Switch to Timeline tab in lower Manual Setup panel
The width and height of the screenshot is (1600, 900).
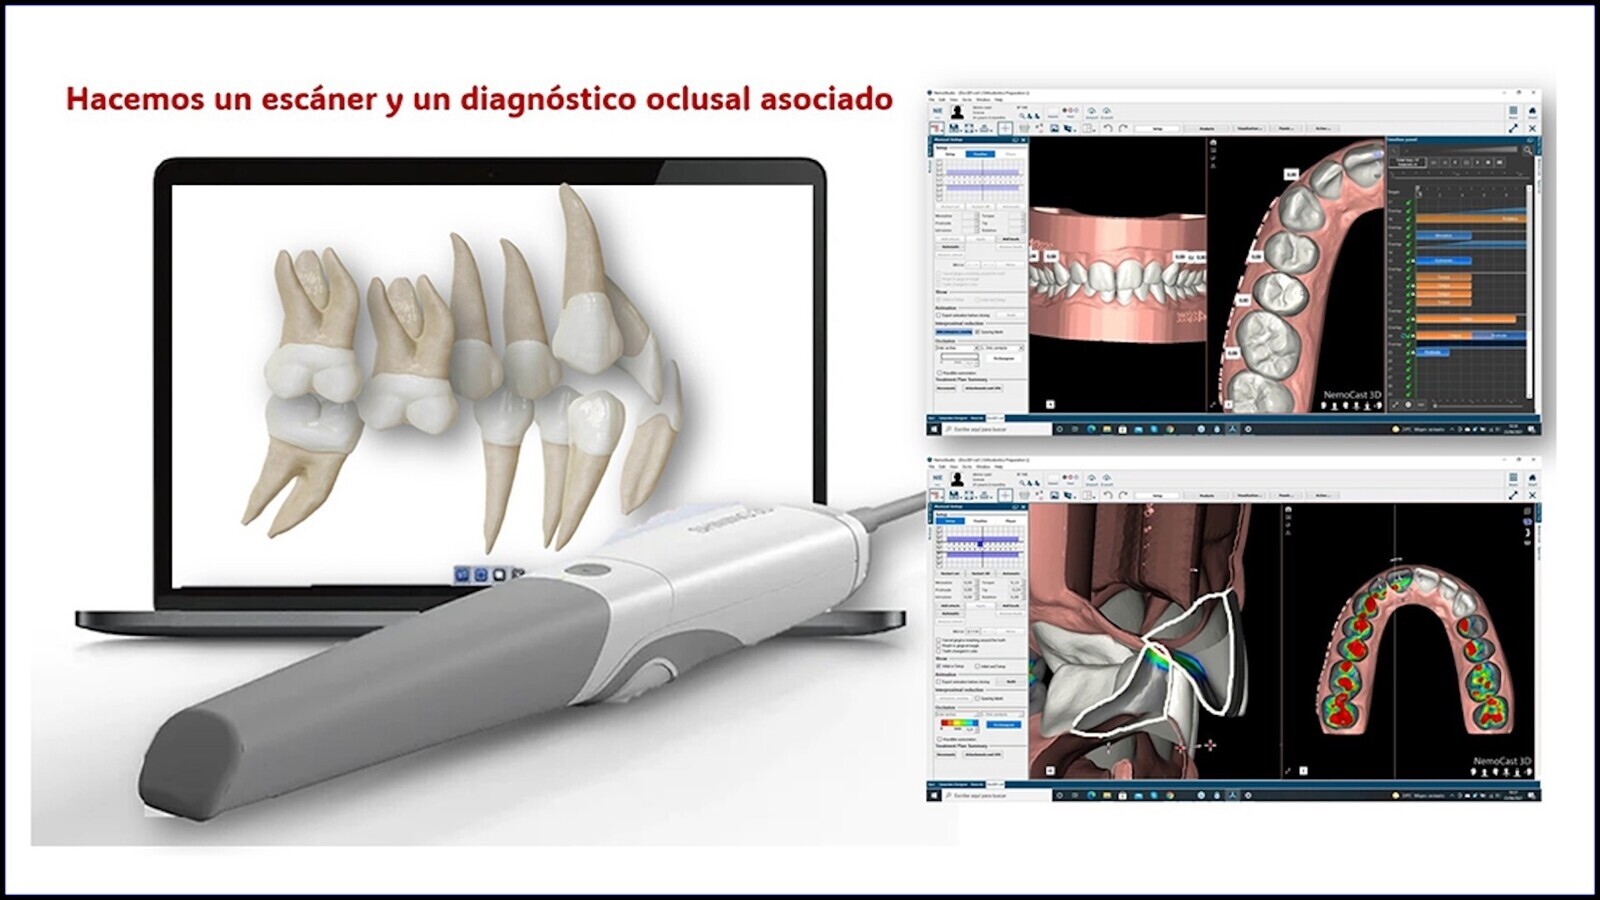point(980,521)
